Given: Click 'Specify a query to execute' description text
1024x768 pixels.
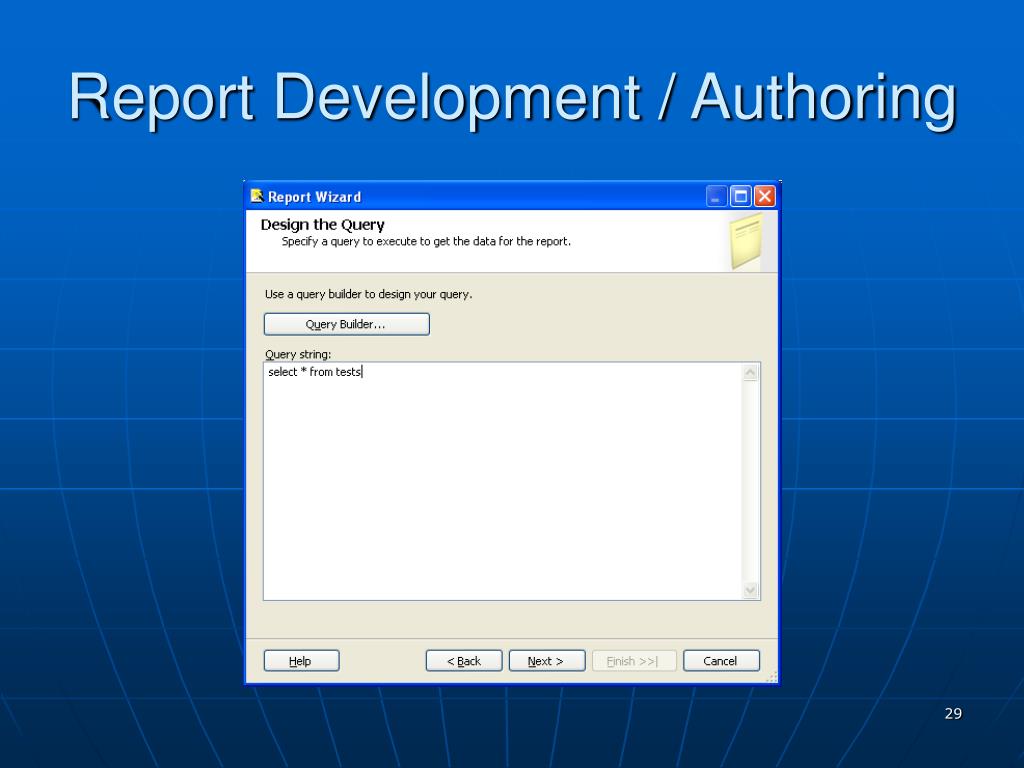Looking at the screenshot, I should point(426,242).
